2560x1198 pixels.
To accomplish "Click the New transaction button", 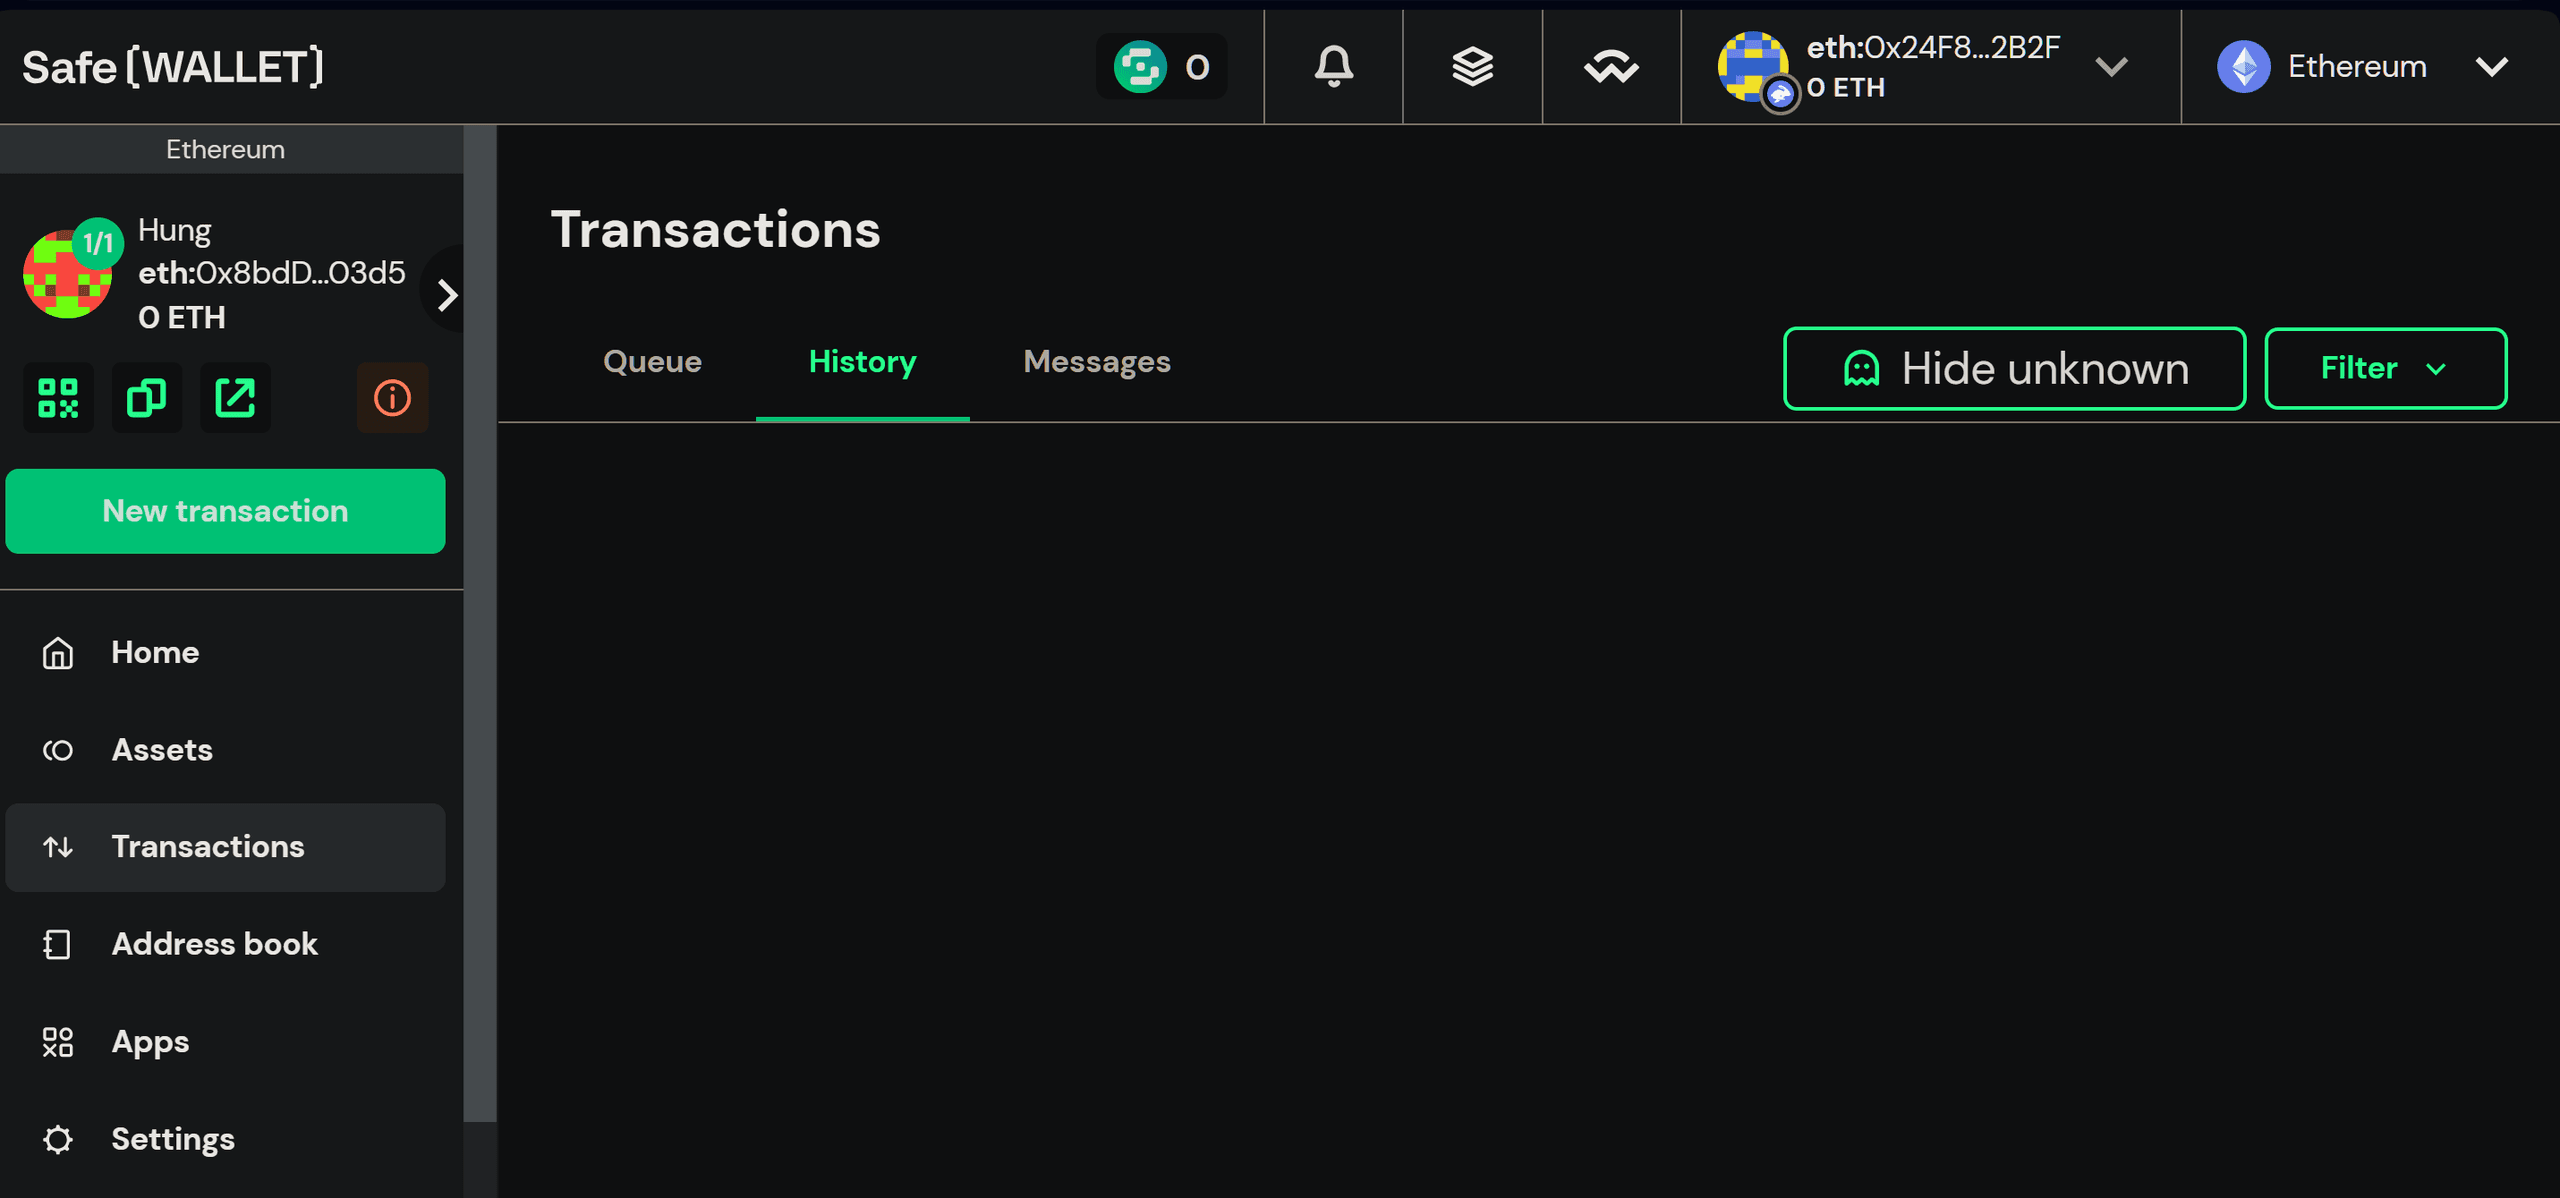I will (225, 511).
